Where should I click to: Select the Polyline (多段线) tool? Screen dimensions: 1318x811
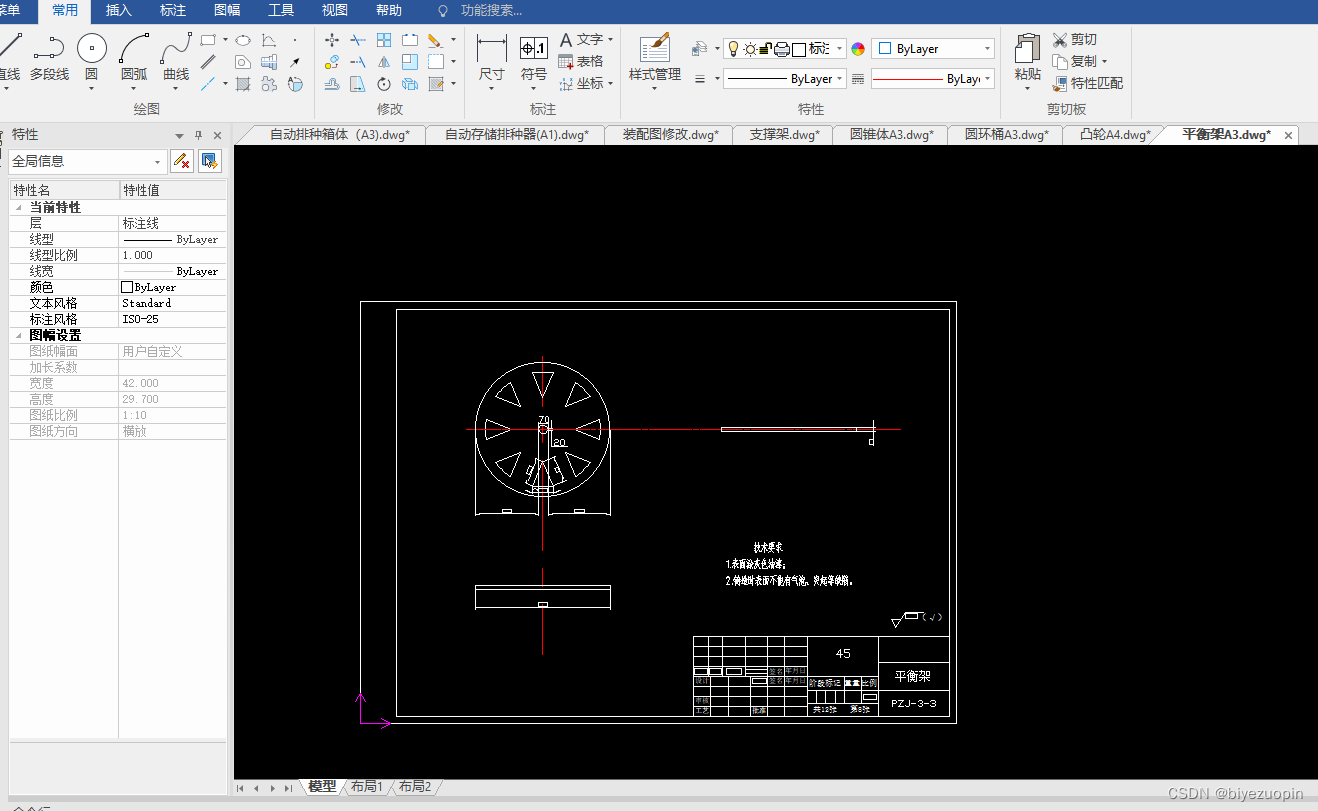tap(49, 57)
